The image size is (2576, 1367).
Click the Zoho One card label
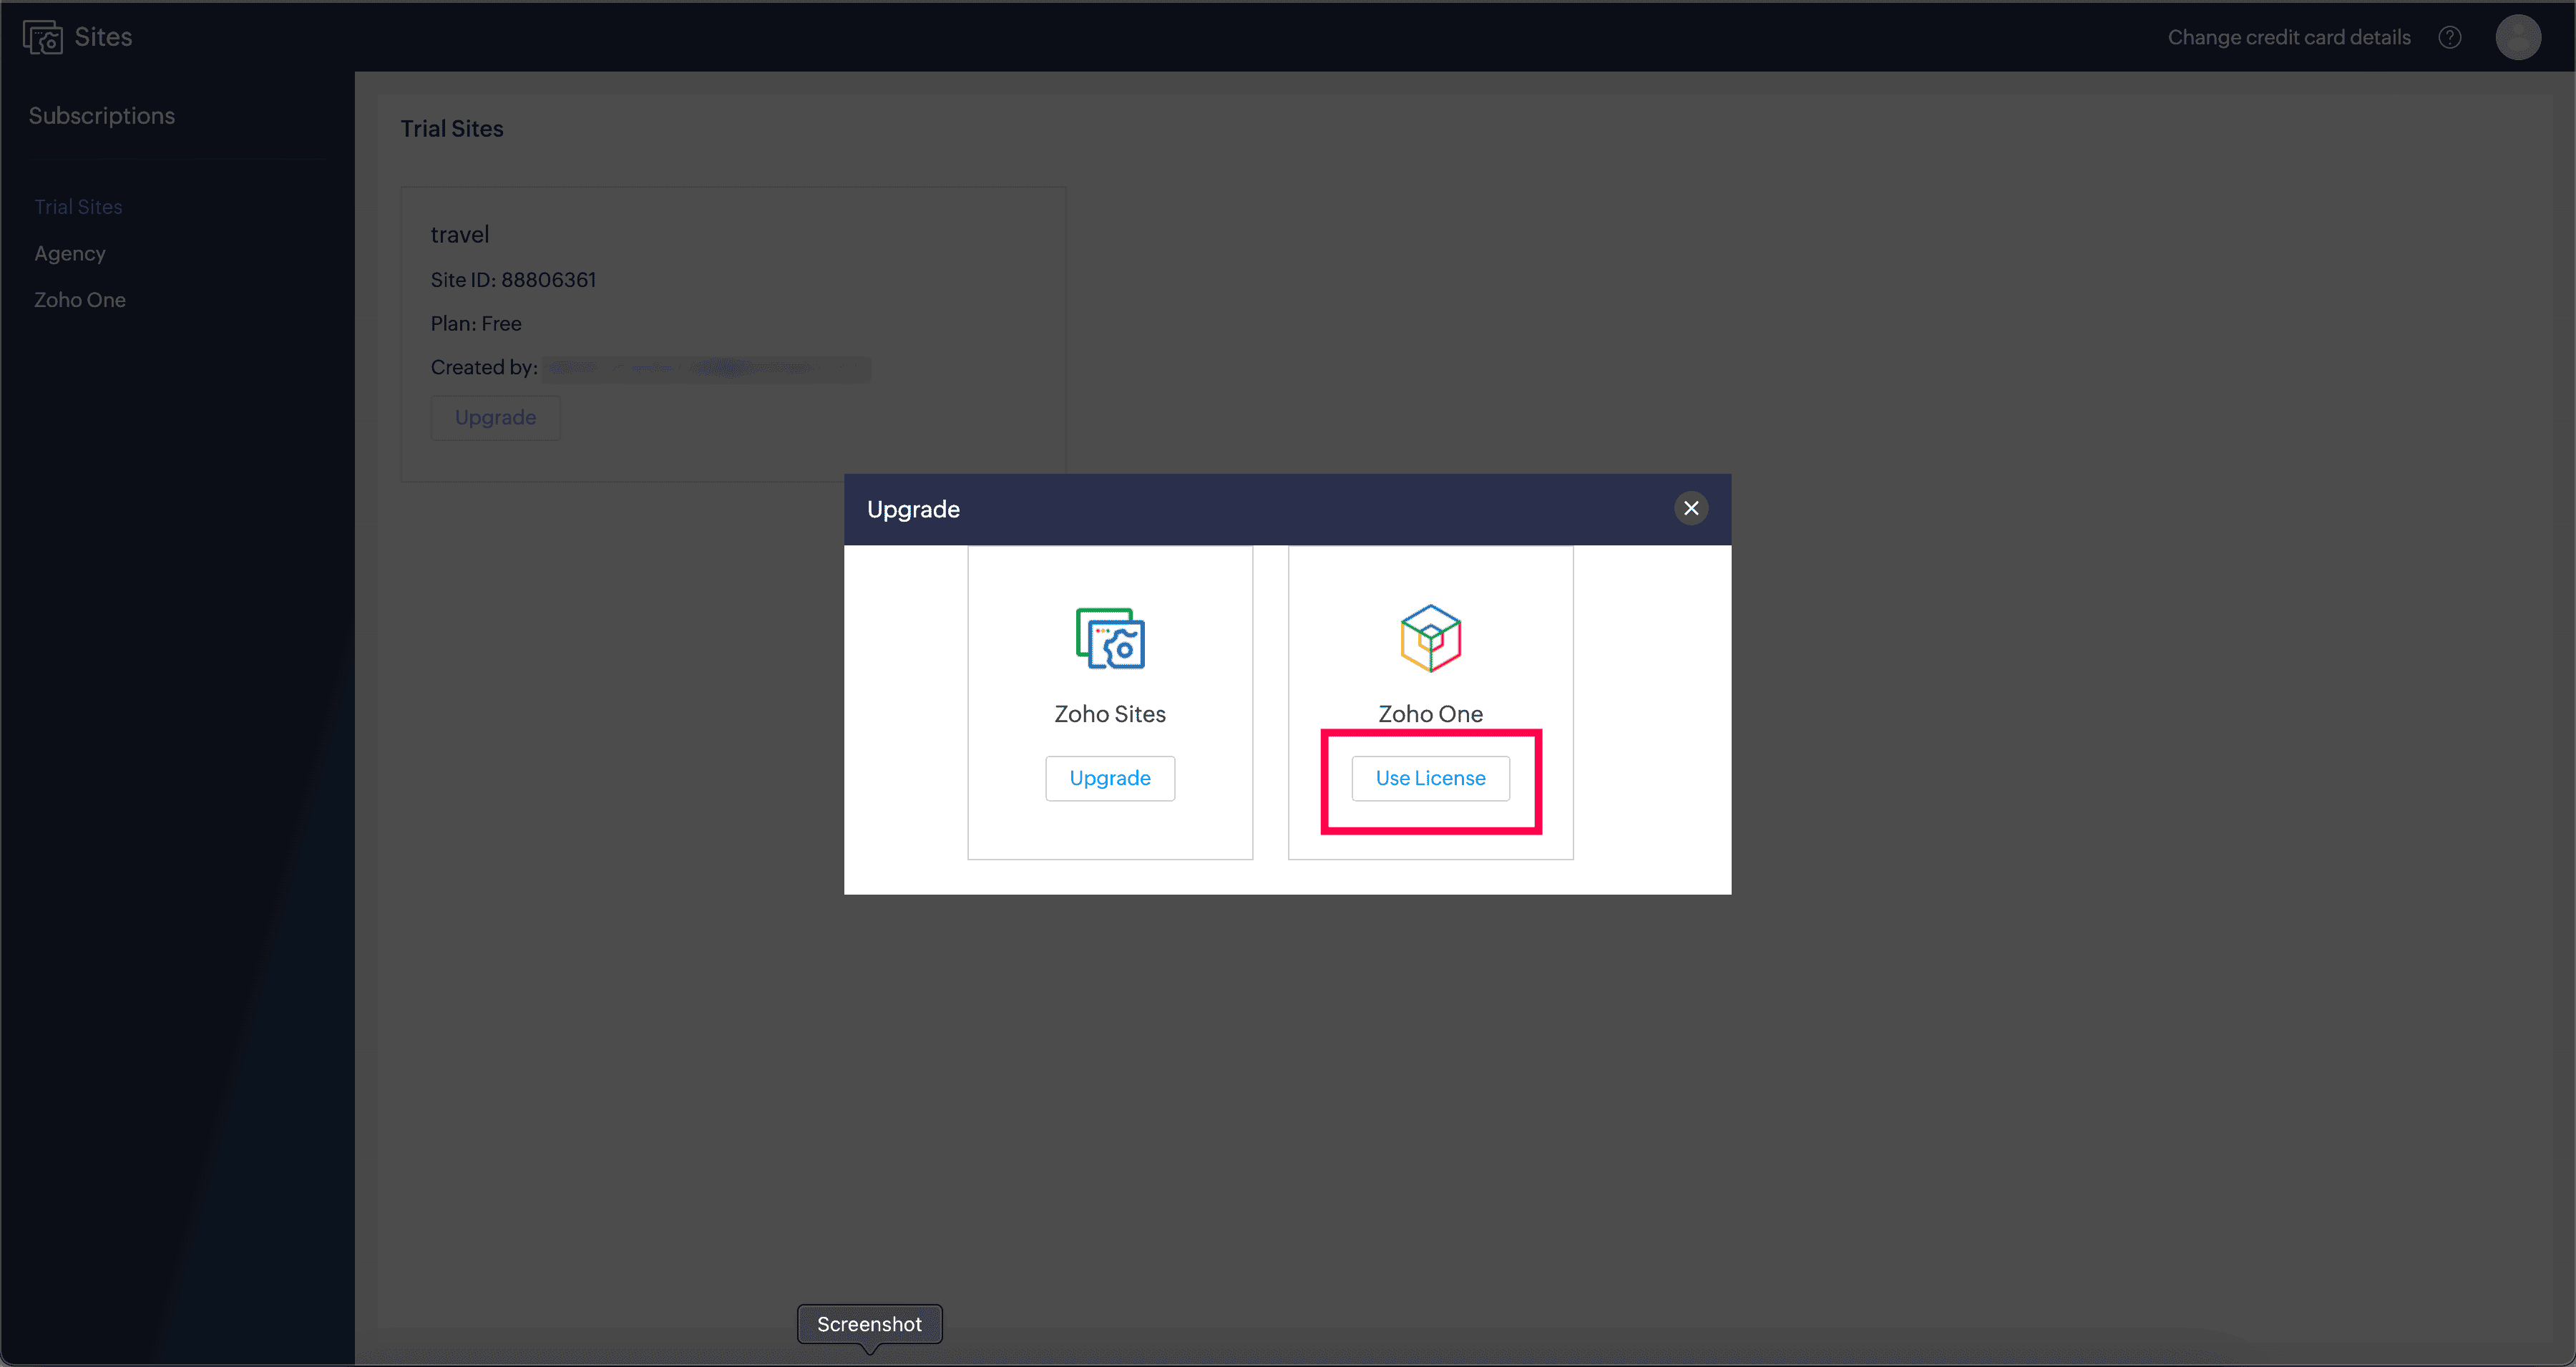(x=1430, y=714)
